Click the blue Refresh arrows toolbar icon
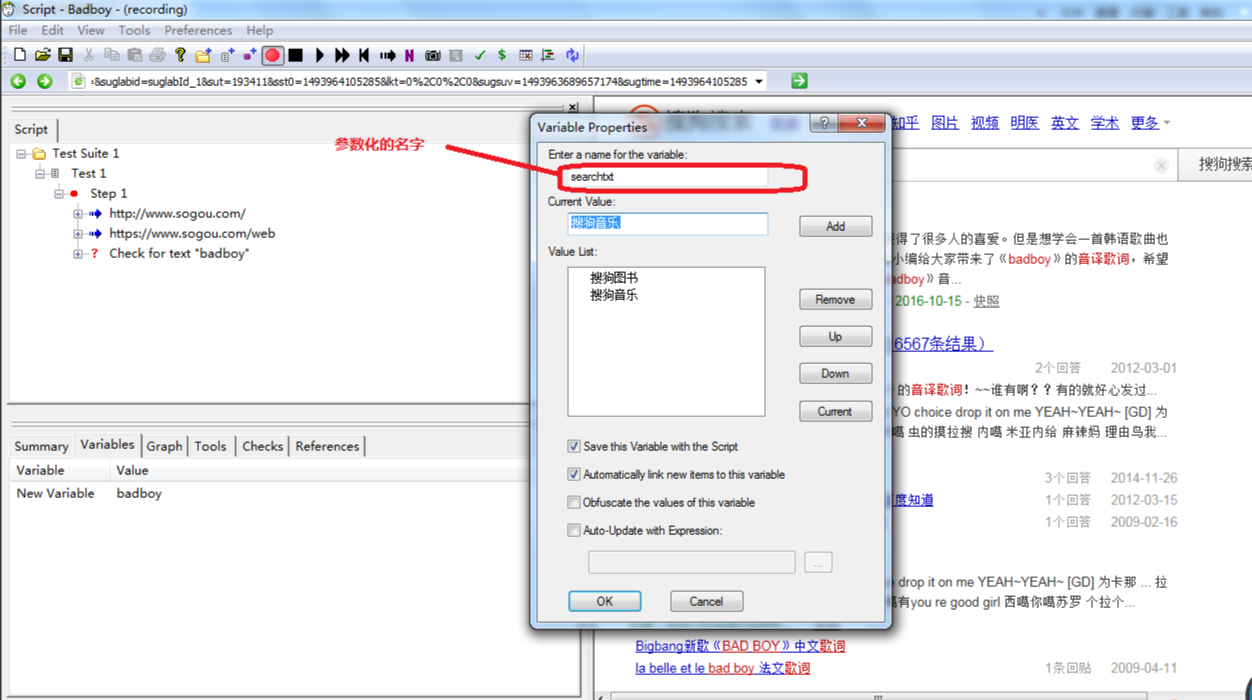Image resolution: width=1252 pixels, height=700 pixels. 572,55
